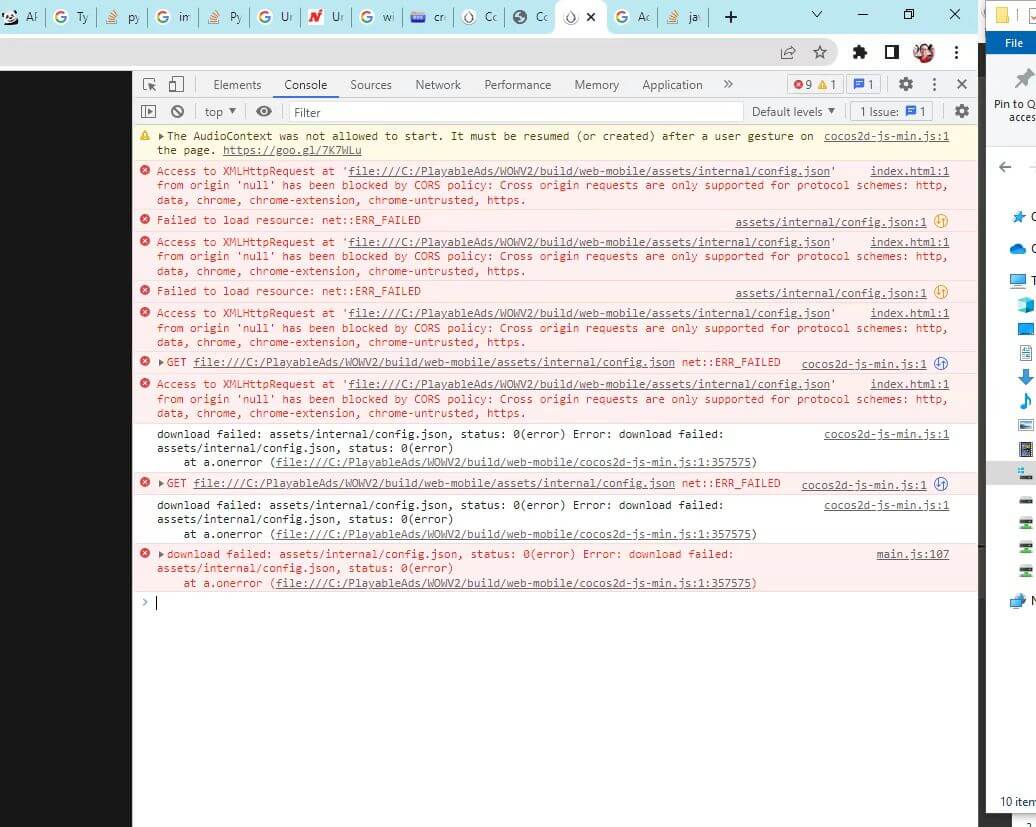Viewport: 1036px width, 827px height.
Task: Toggle the device toolbar icon
Action: (176, 85)
